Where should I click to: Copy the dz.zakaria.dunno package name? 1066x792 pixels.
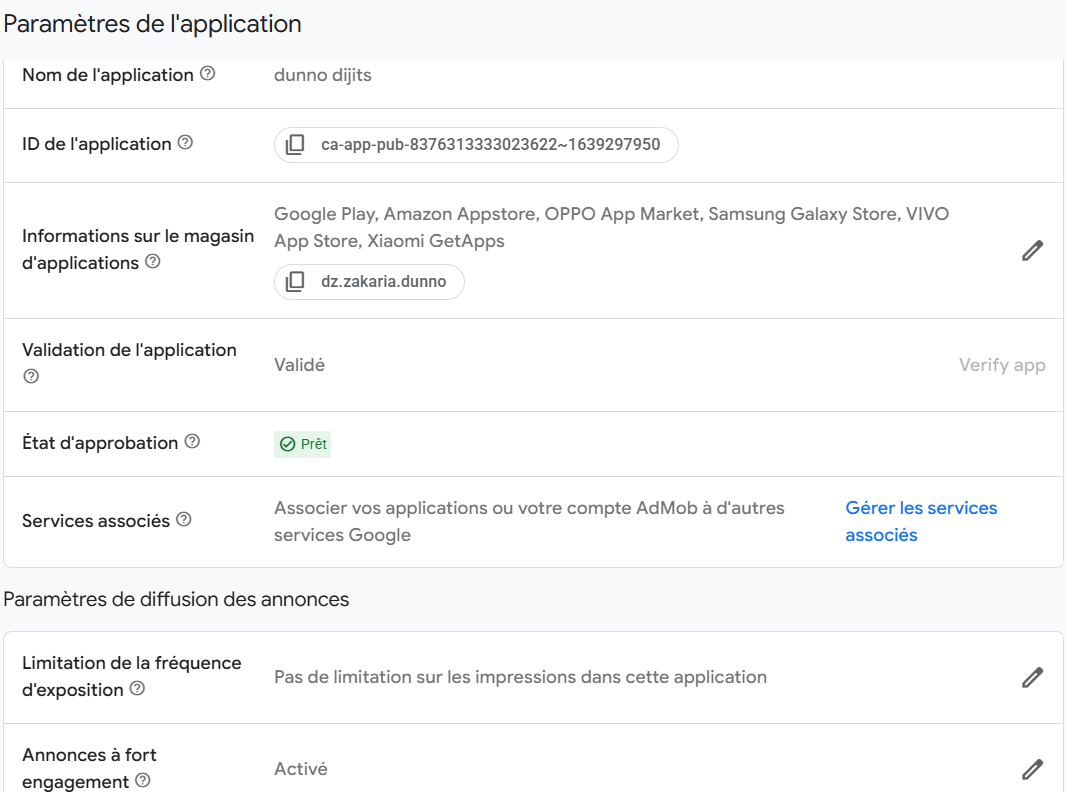coord(295,282)
